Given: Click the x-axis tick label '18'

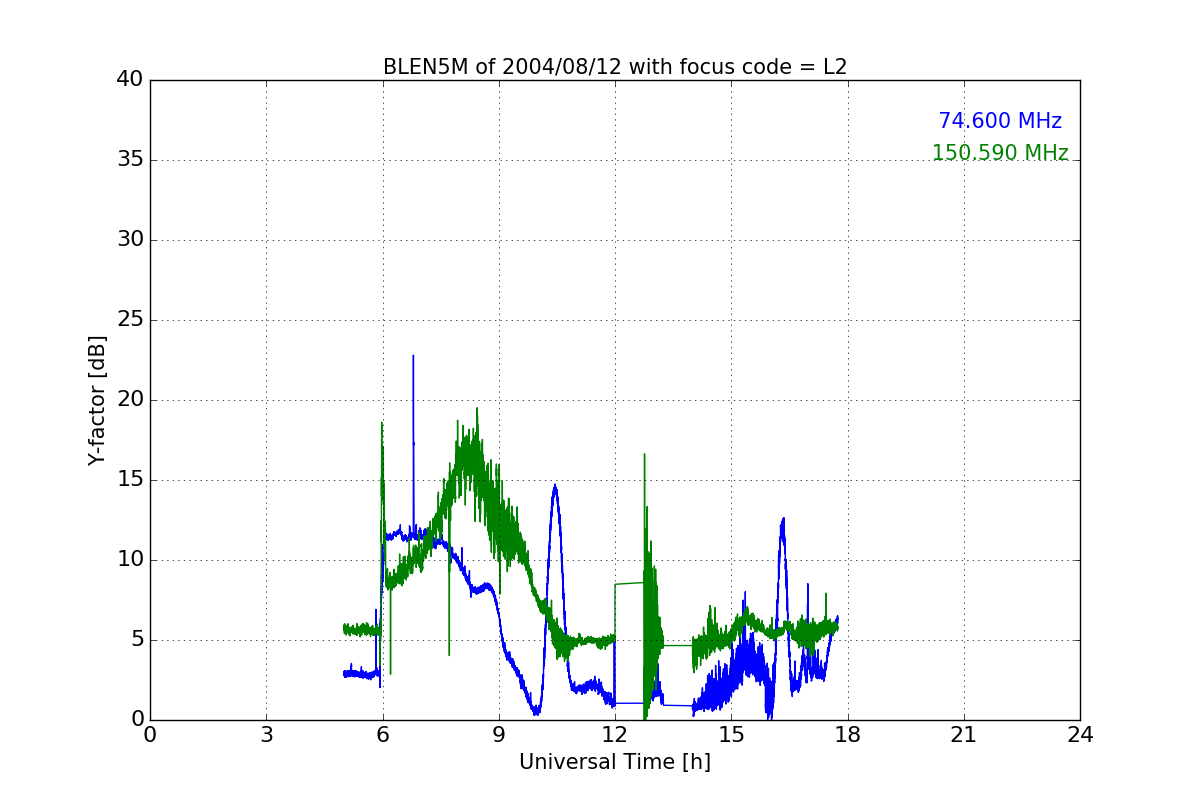Looking at the screenshot, I should 848,735.
